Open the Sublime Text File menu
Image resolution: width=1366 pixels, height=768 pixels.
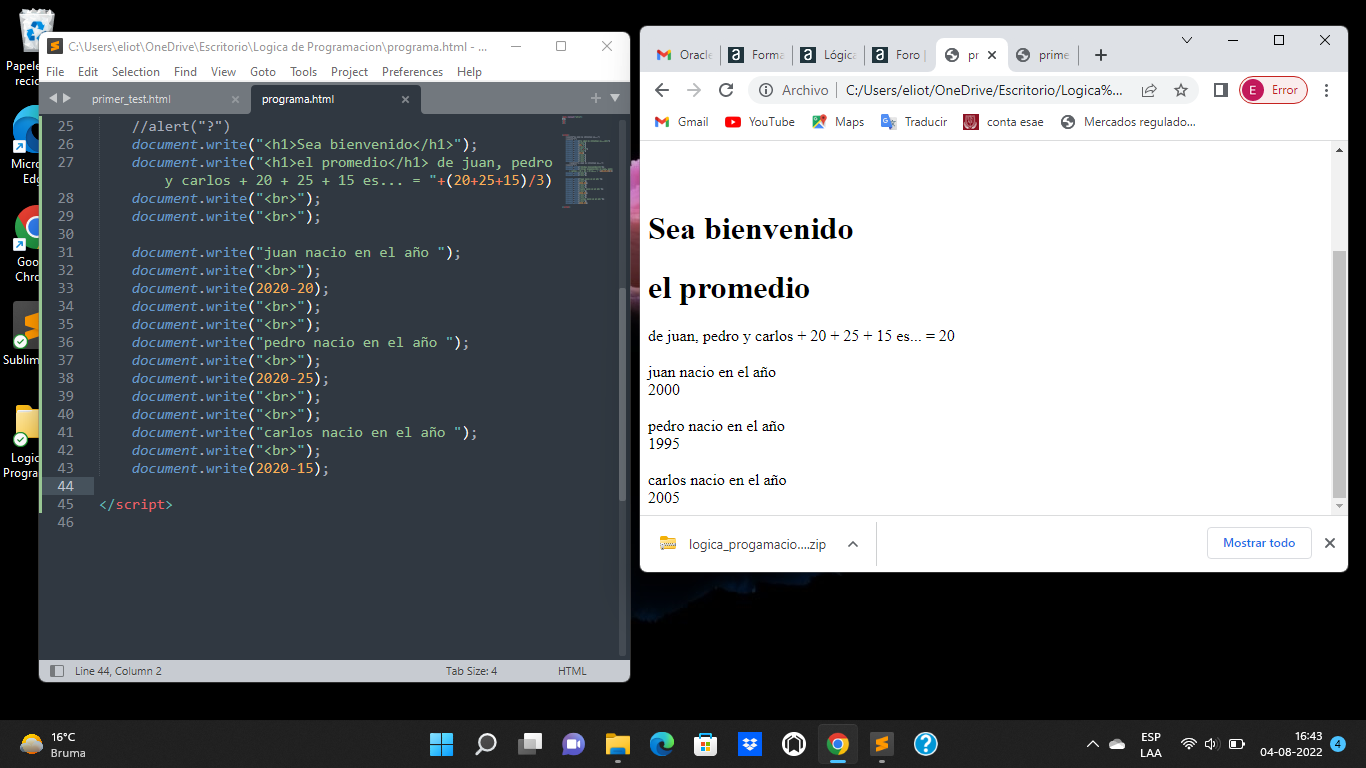(55, 72)
